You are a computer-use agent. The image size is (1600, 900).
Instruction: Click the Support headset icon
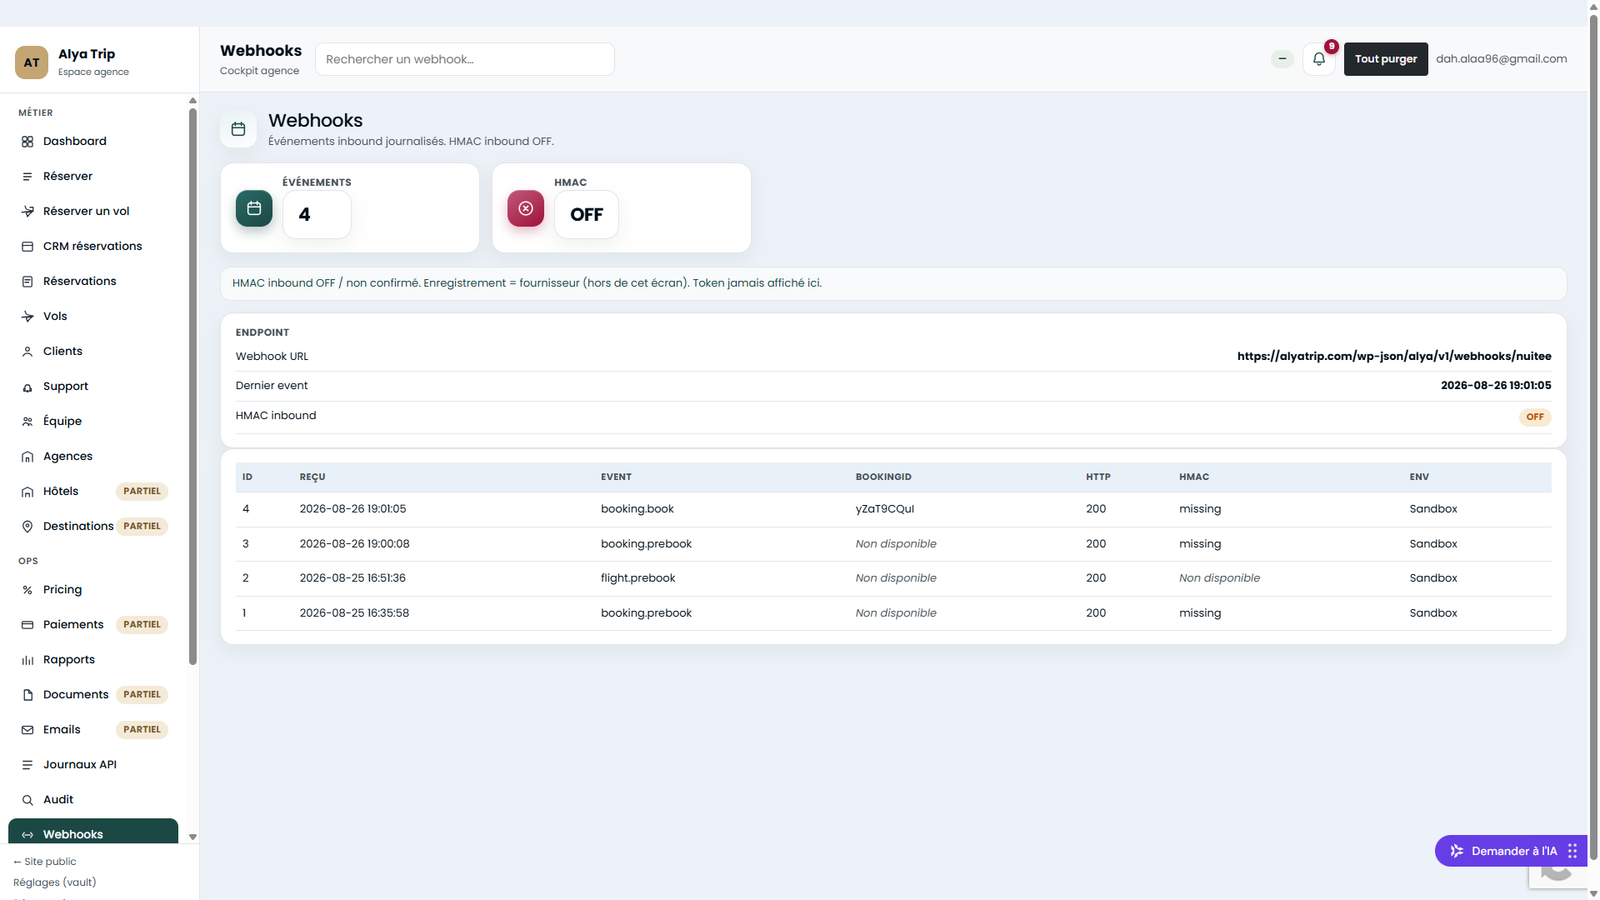[28, 387]
